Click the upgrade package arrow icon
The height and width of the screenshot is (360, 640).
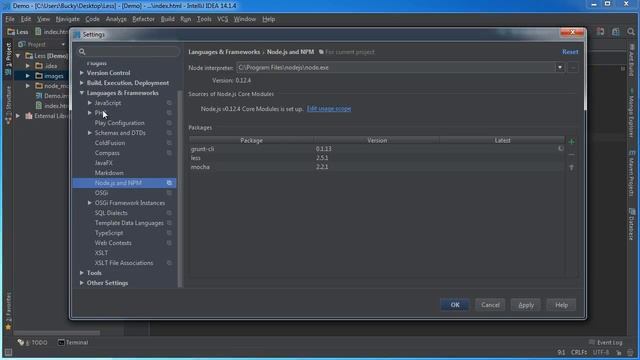[571, 168]
